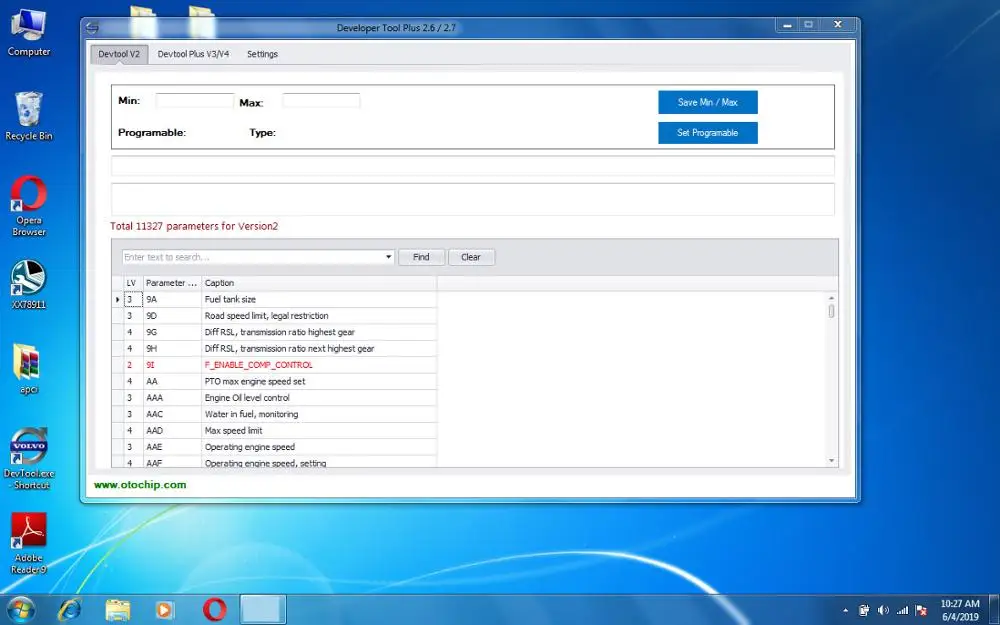The image size is (1000, 625).
Task: Select the Developer Tool taskbar window button
Action: (263, 610)
